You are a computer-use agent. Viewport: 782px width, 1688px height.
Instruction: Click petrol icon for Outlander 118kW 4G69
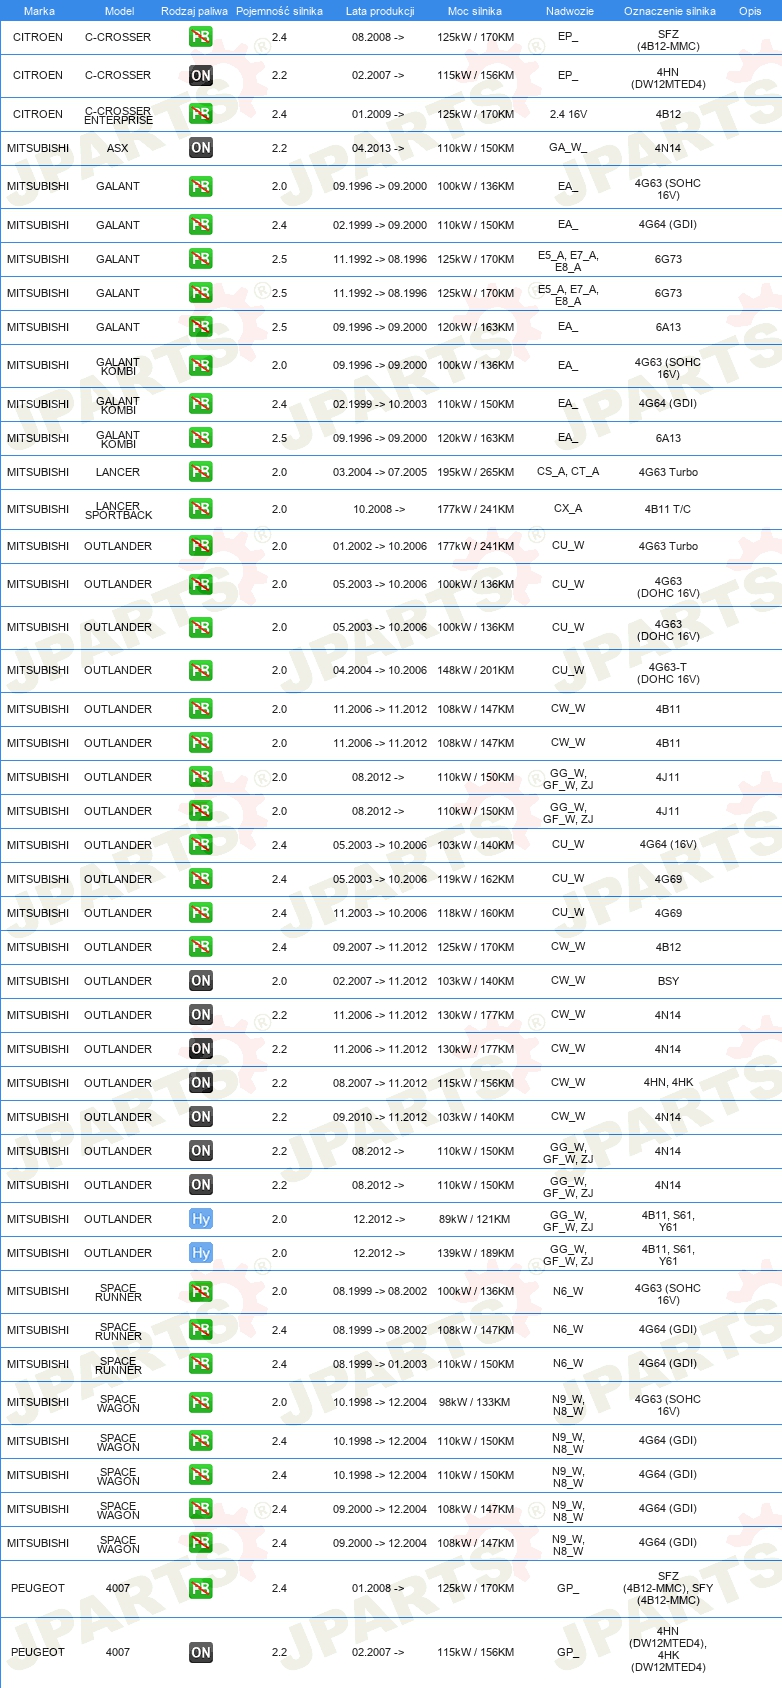201,913
